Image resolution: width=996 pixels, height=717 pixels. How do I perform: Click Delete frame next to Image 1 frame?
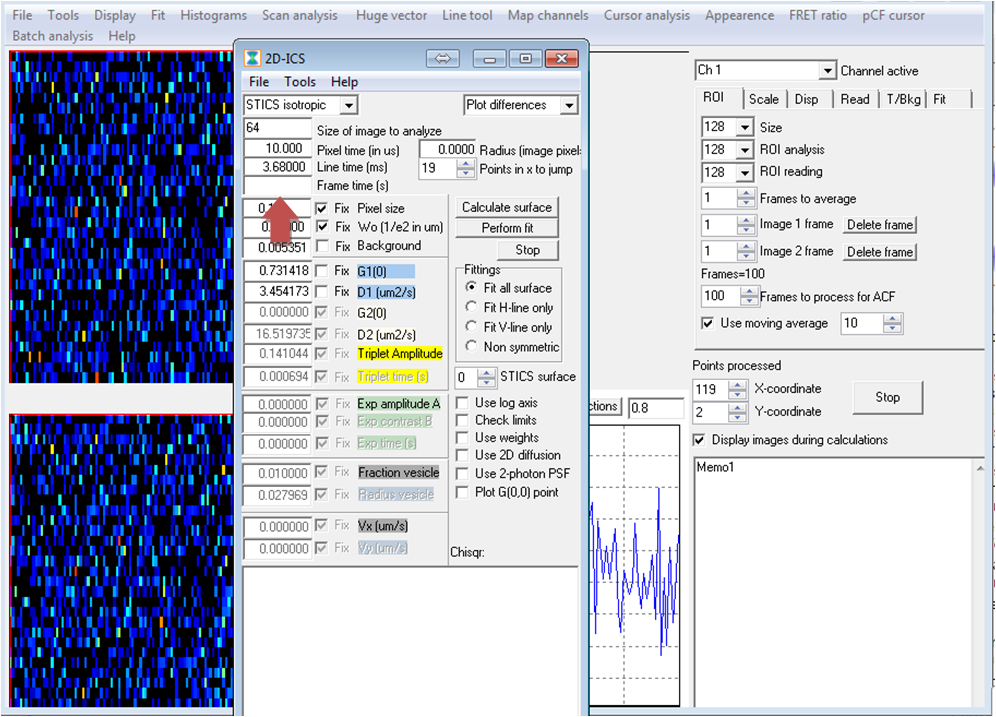pyautogui.click(x=879, y=225)
